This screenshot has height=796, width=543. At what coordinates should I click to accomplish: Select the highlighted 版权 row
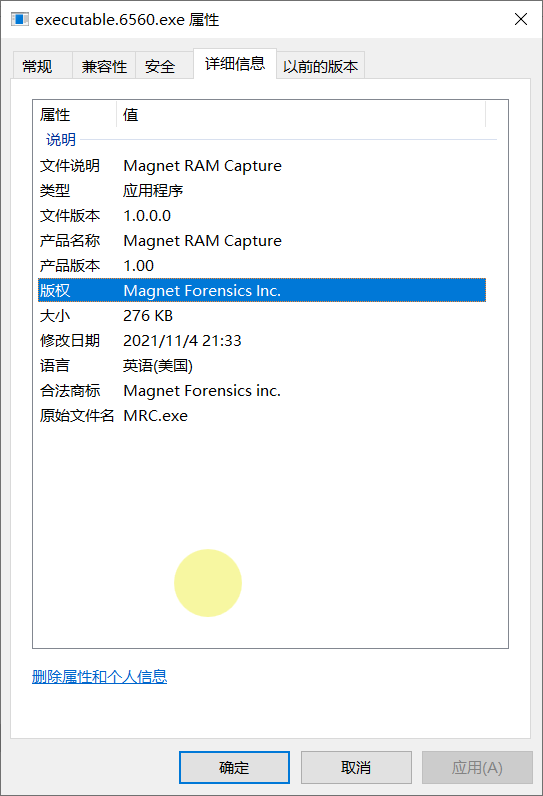262,290
